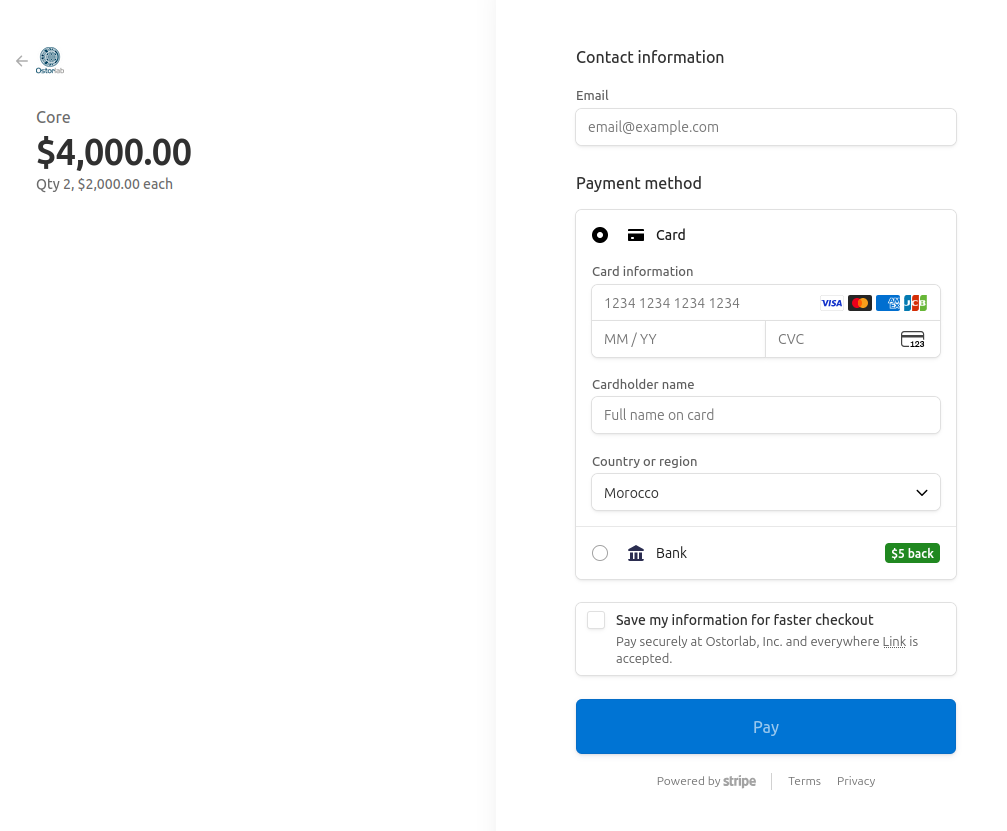Focus the CVC input field
This screenshot has height=831, width=1007.
pyautogui.click(x=853, y=339)
